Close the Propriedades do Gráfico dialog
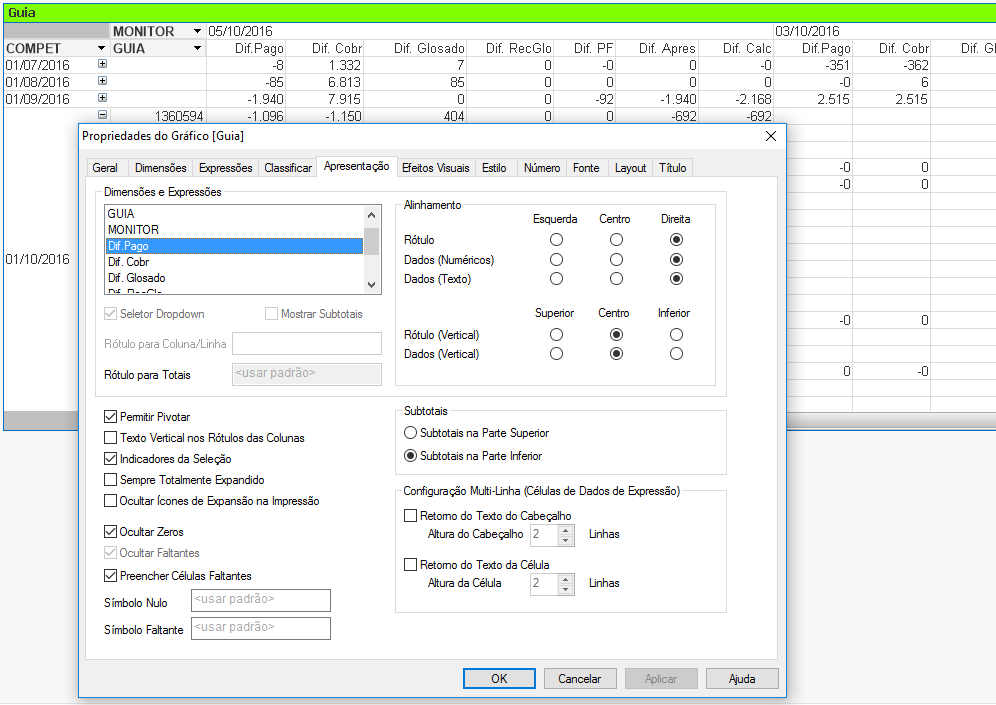996x705 pixels. coord(770,136)
